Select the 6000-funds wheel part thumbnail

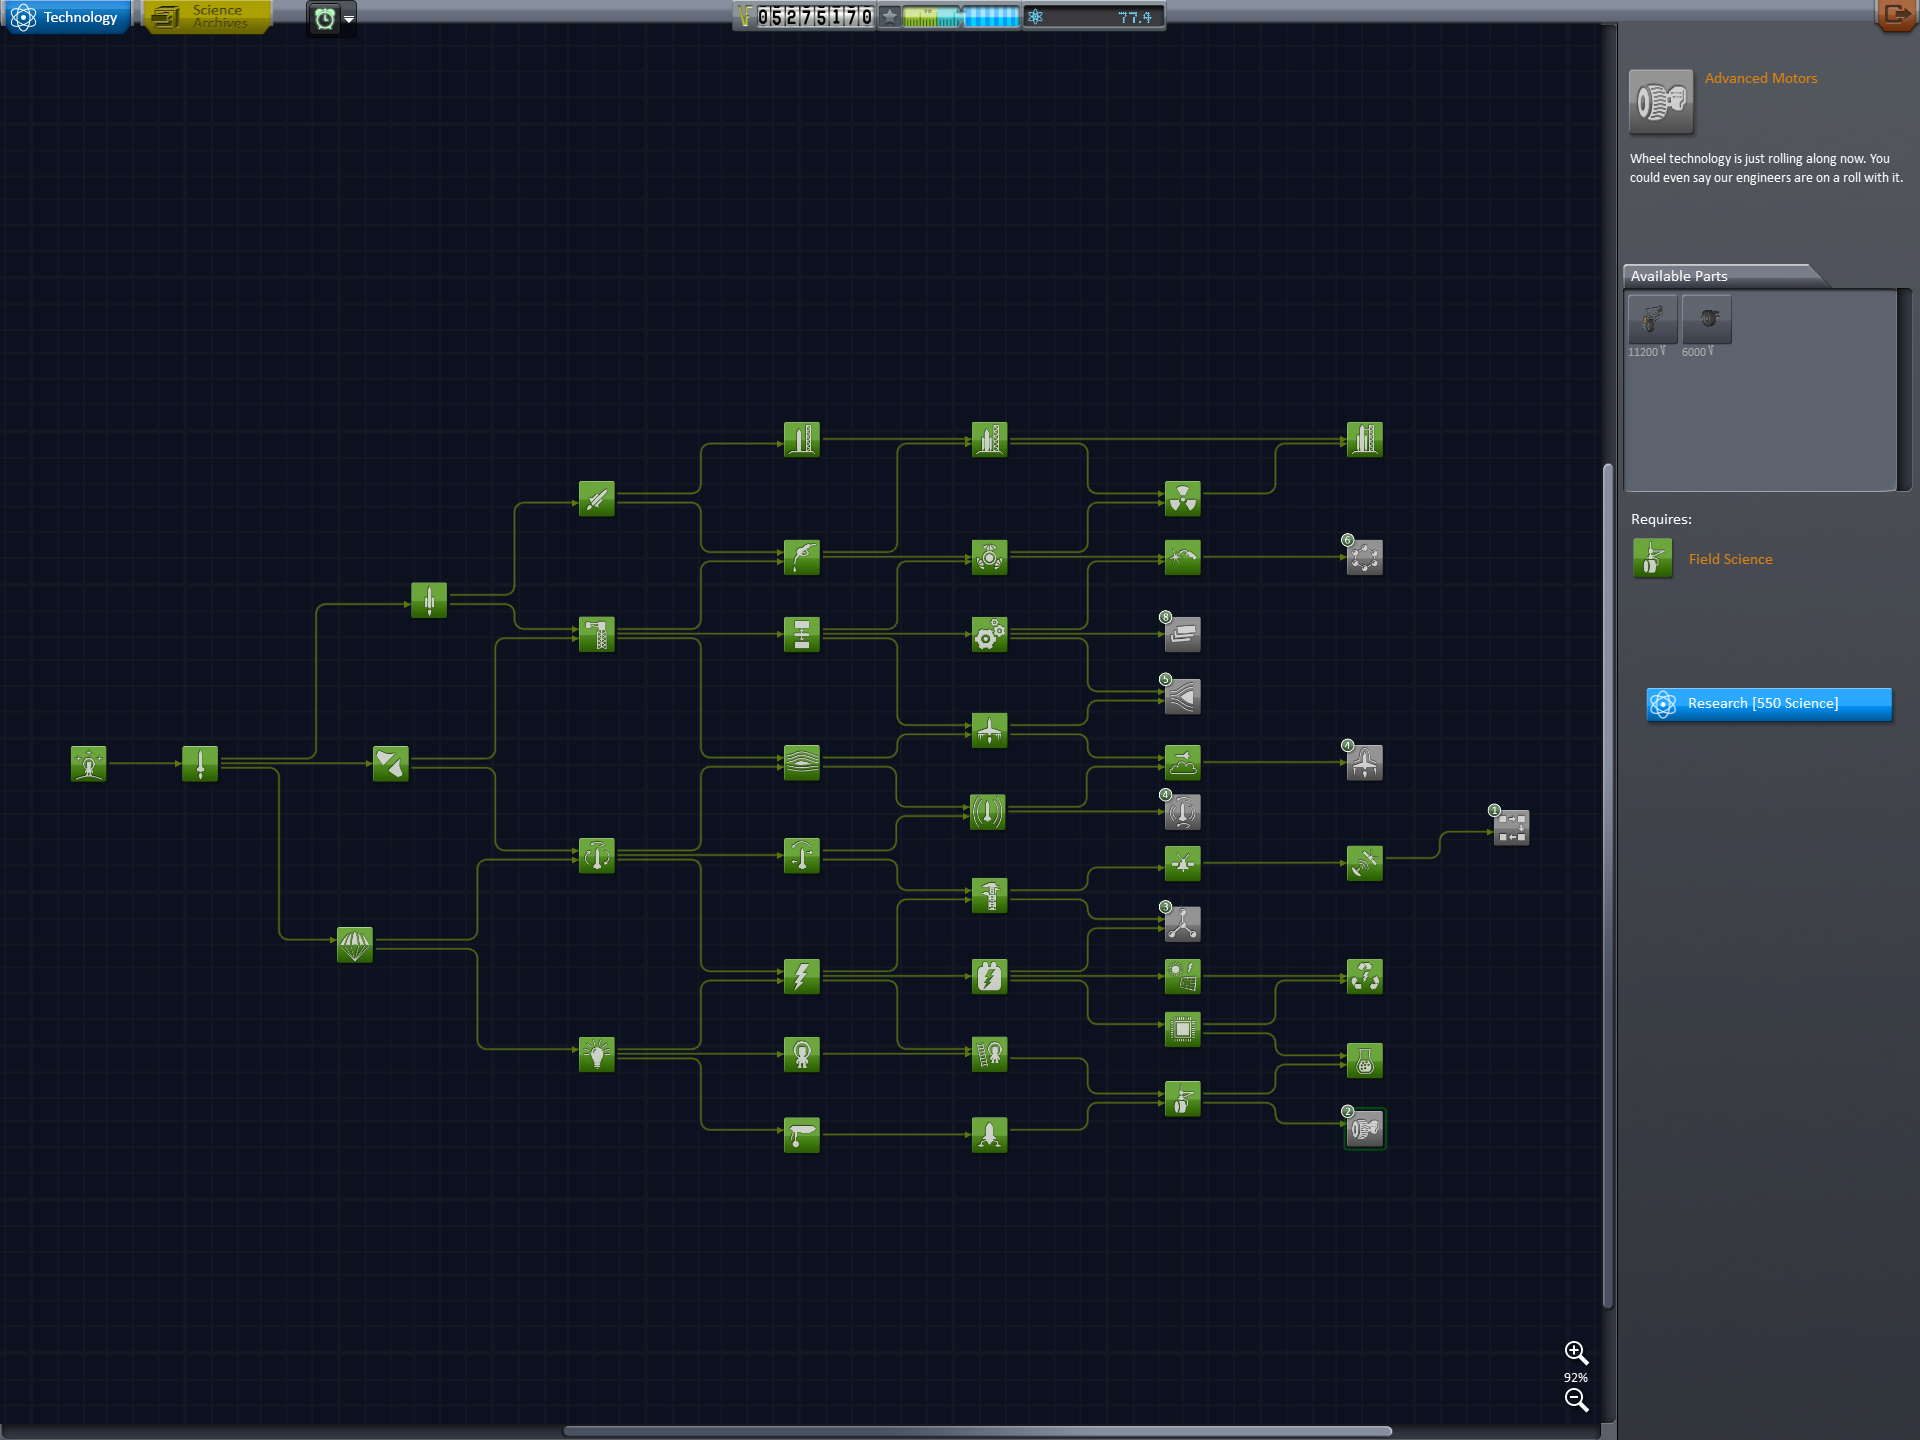[1707, 320]
